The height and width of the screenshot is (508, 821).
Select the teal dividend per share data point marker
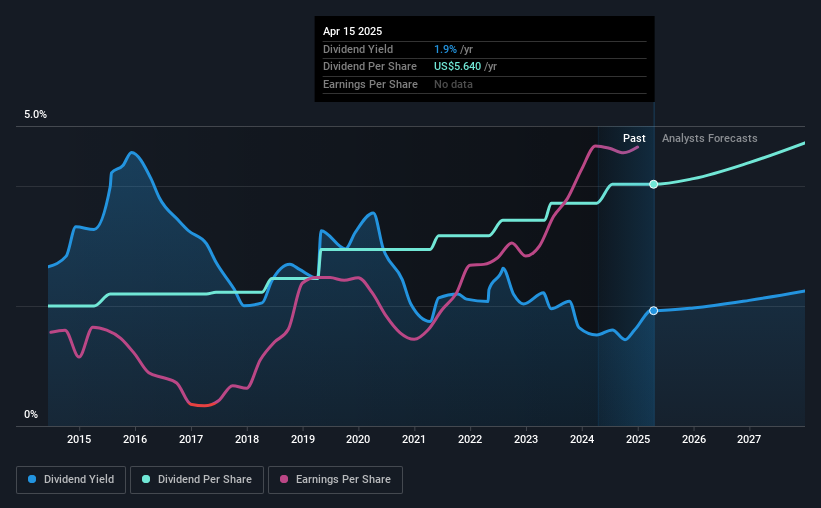point(653,184)
